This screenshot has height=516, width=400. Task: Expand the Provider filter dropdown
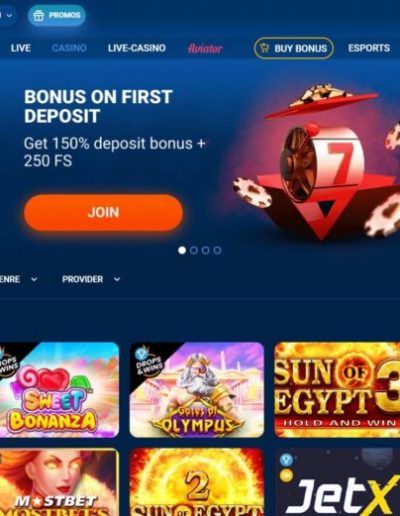(x=91, y=279)
